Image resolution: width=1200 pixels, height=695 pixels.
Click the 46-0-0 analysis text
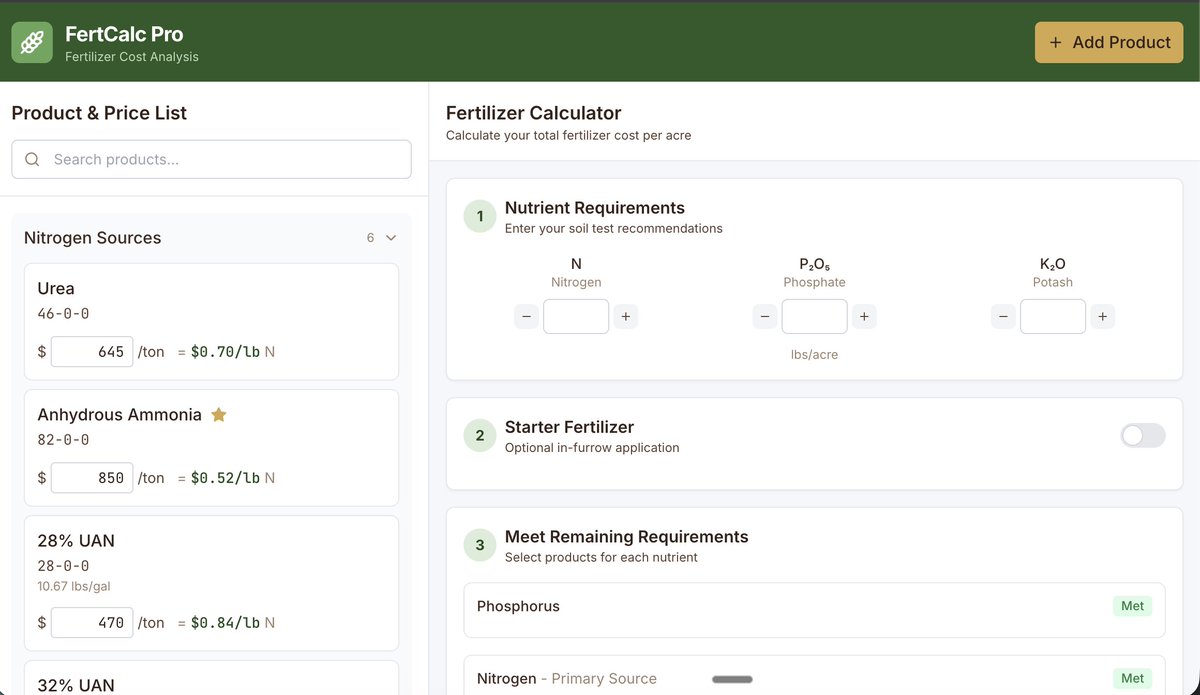point(63,314)
